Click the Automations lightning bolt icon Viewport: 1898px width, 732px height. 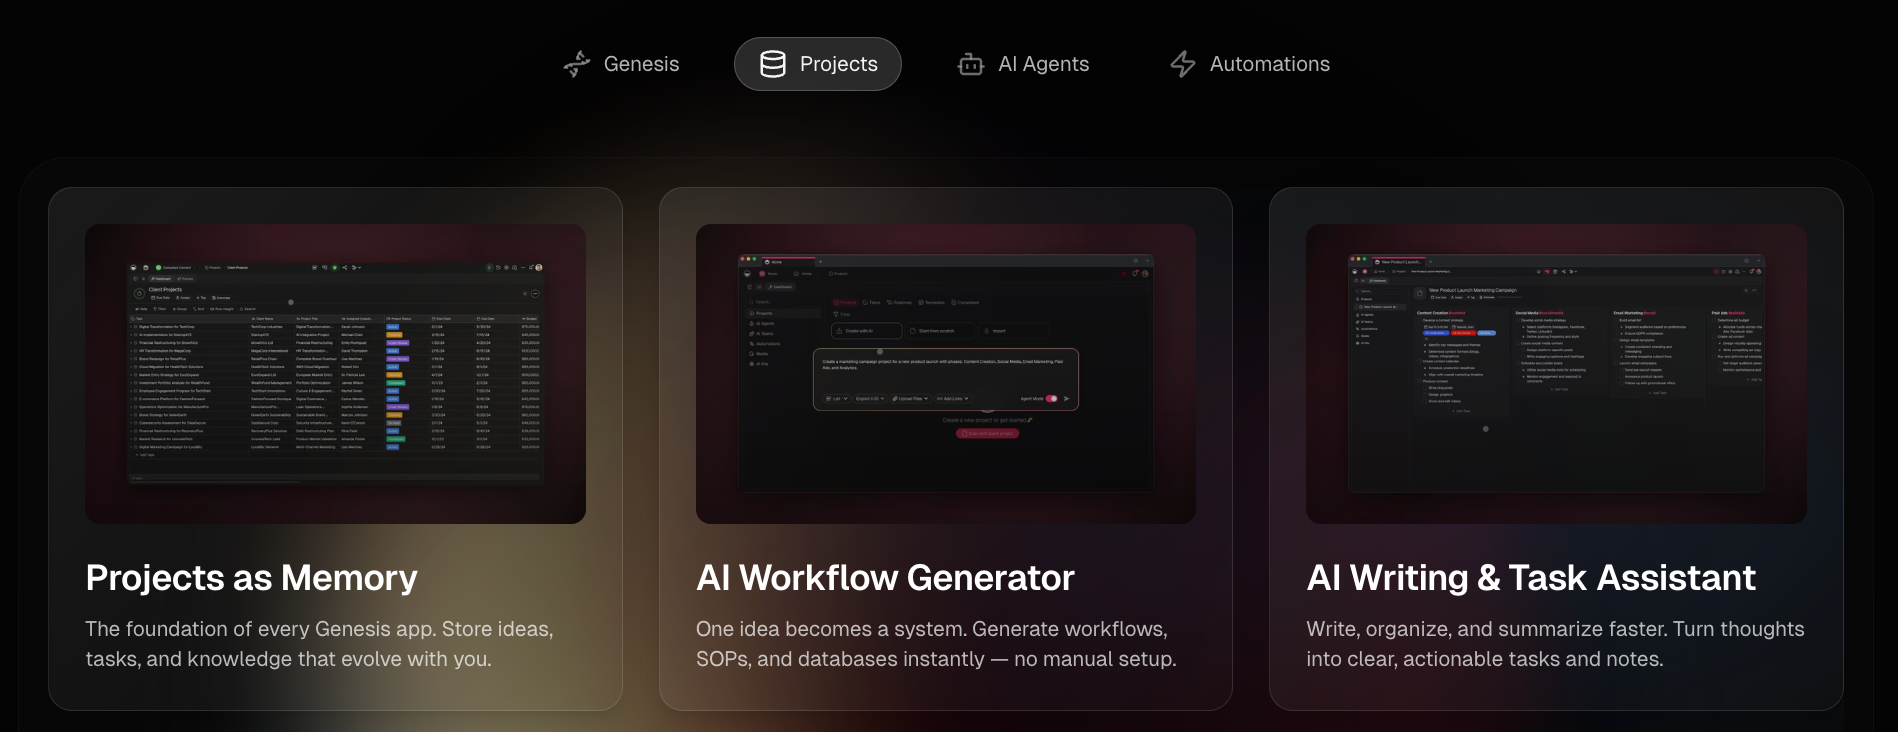[1183, 64]
